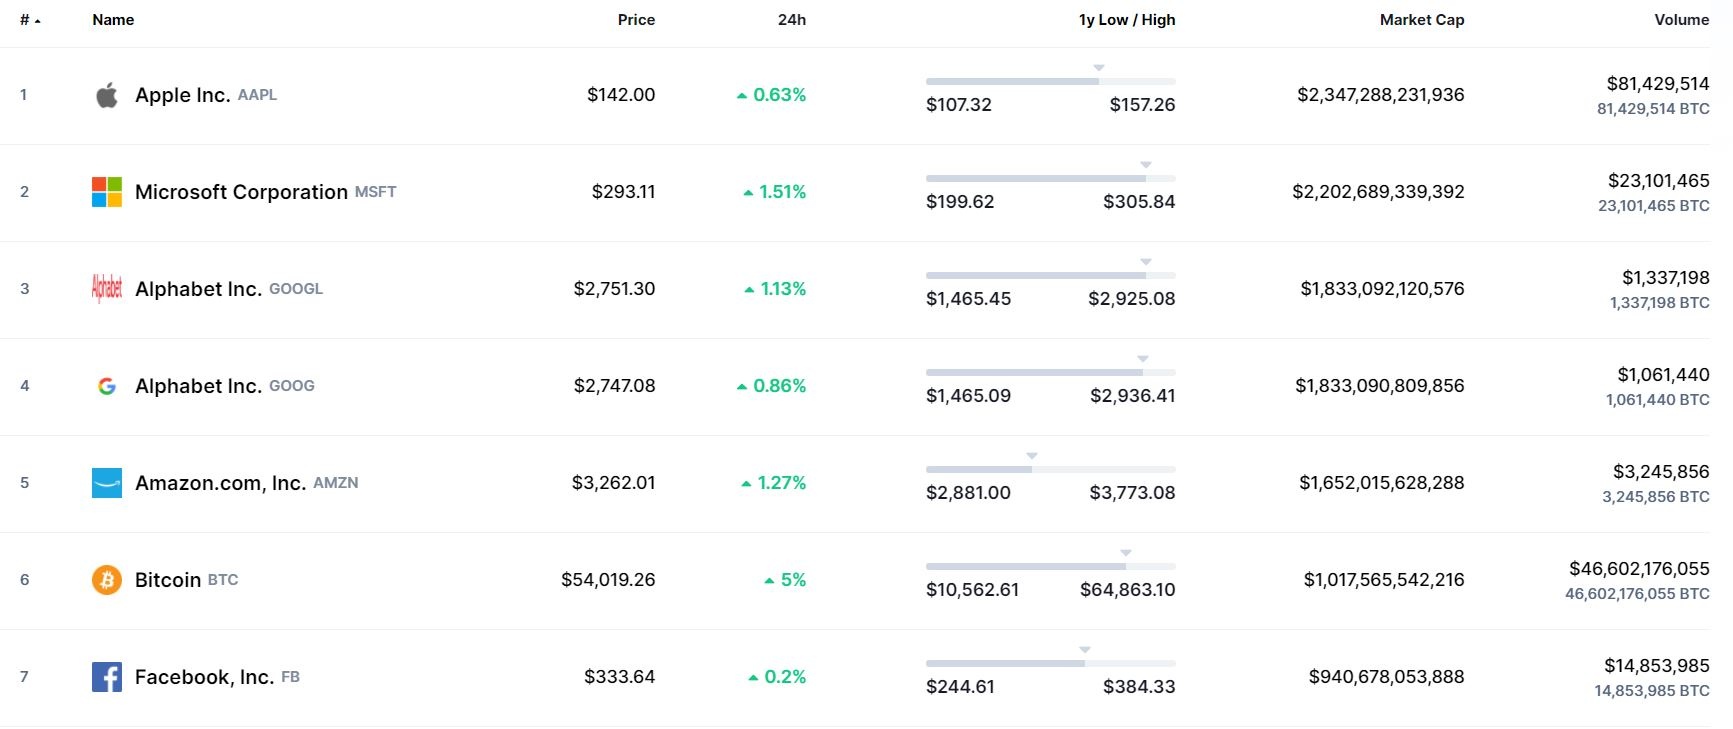
Task: Sort table by the Price column
Action: pos(636,20)
